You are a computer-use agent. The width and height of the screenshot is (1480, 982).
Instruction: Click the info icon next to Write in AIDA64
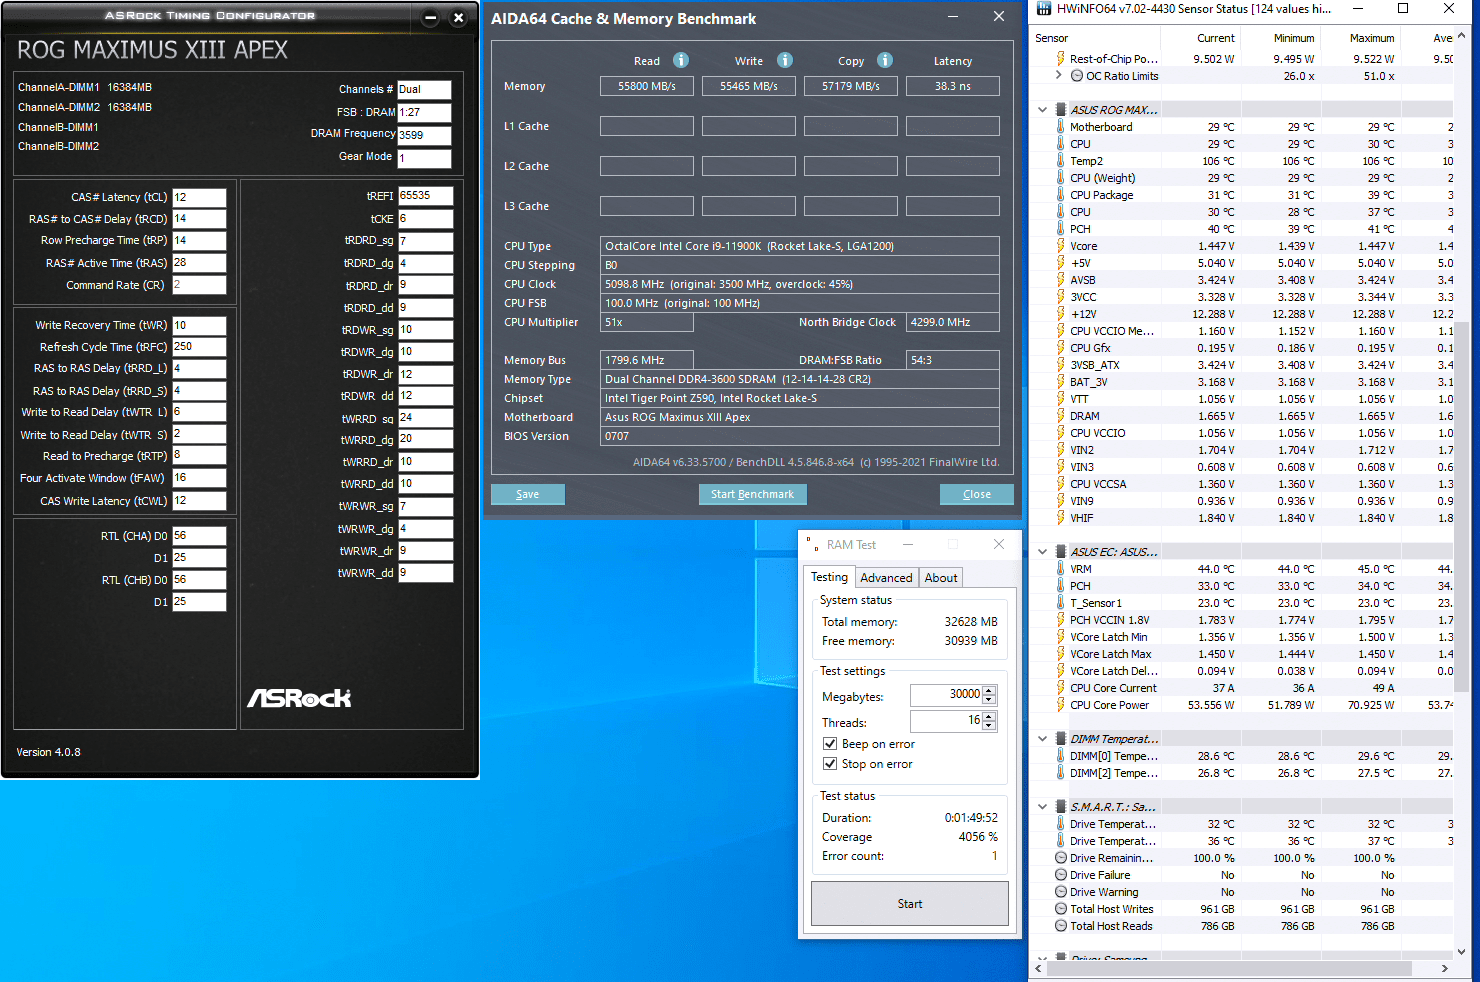[x=785, y=60]
